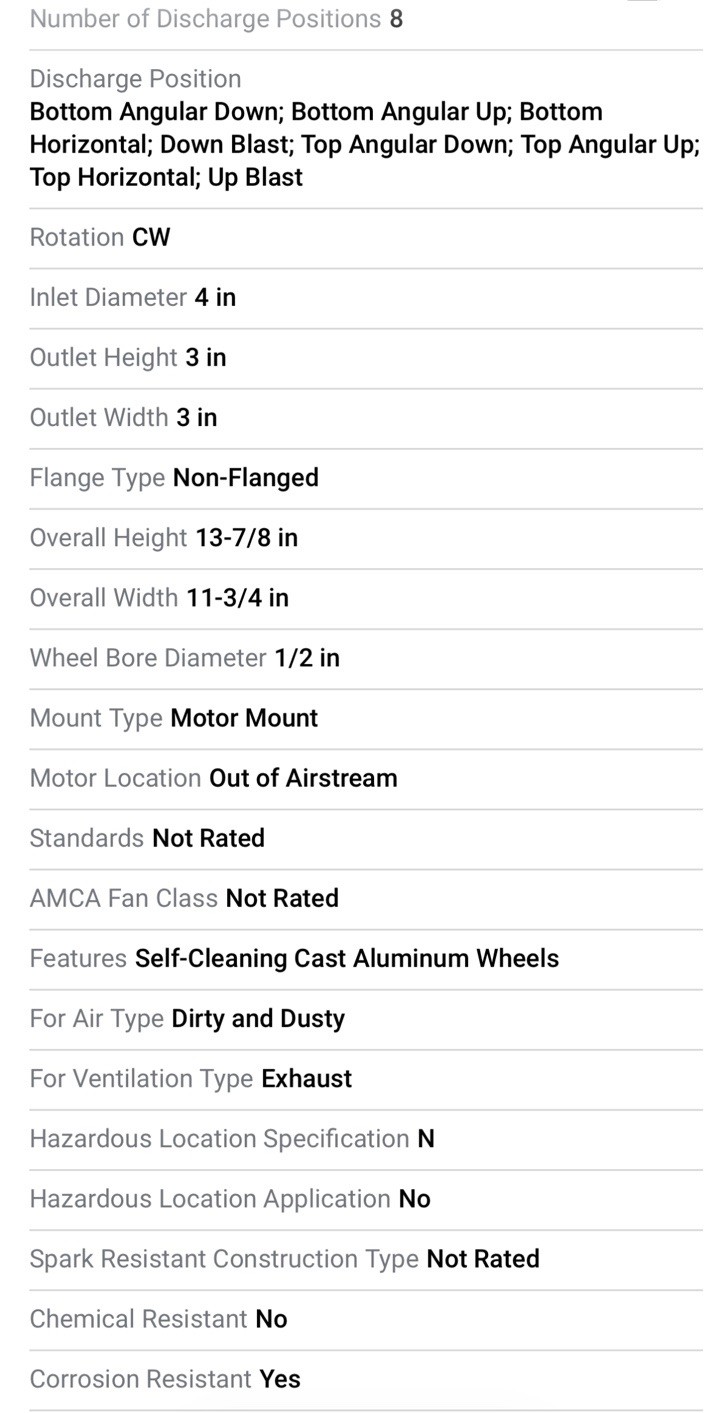
Task: Click the AMCA Fan Class row
Action: tap(366, 898)
